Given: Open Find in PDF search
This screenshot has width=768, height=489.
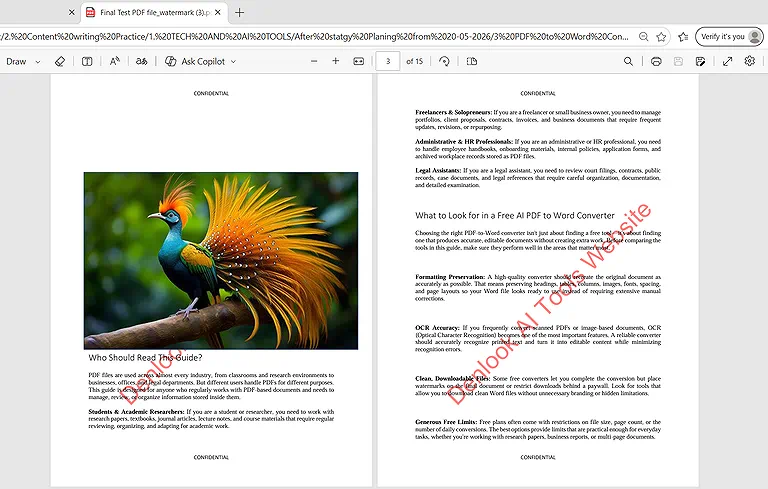Looking at the screenshot, I should 628,61.
